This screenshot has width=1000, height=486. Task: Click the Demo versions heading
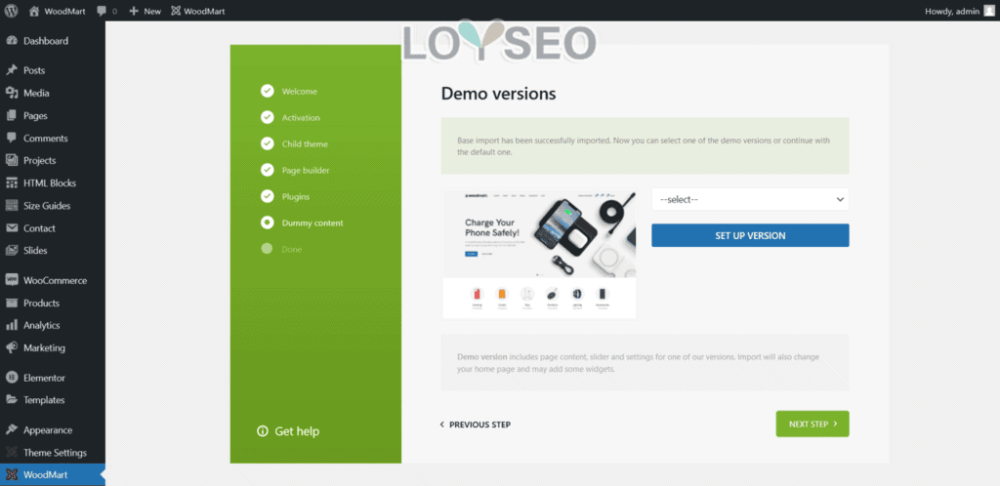coord(499,94)
